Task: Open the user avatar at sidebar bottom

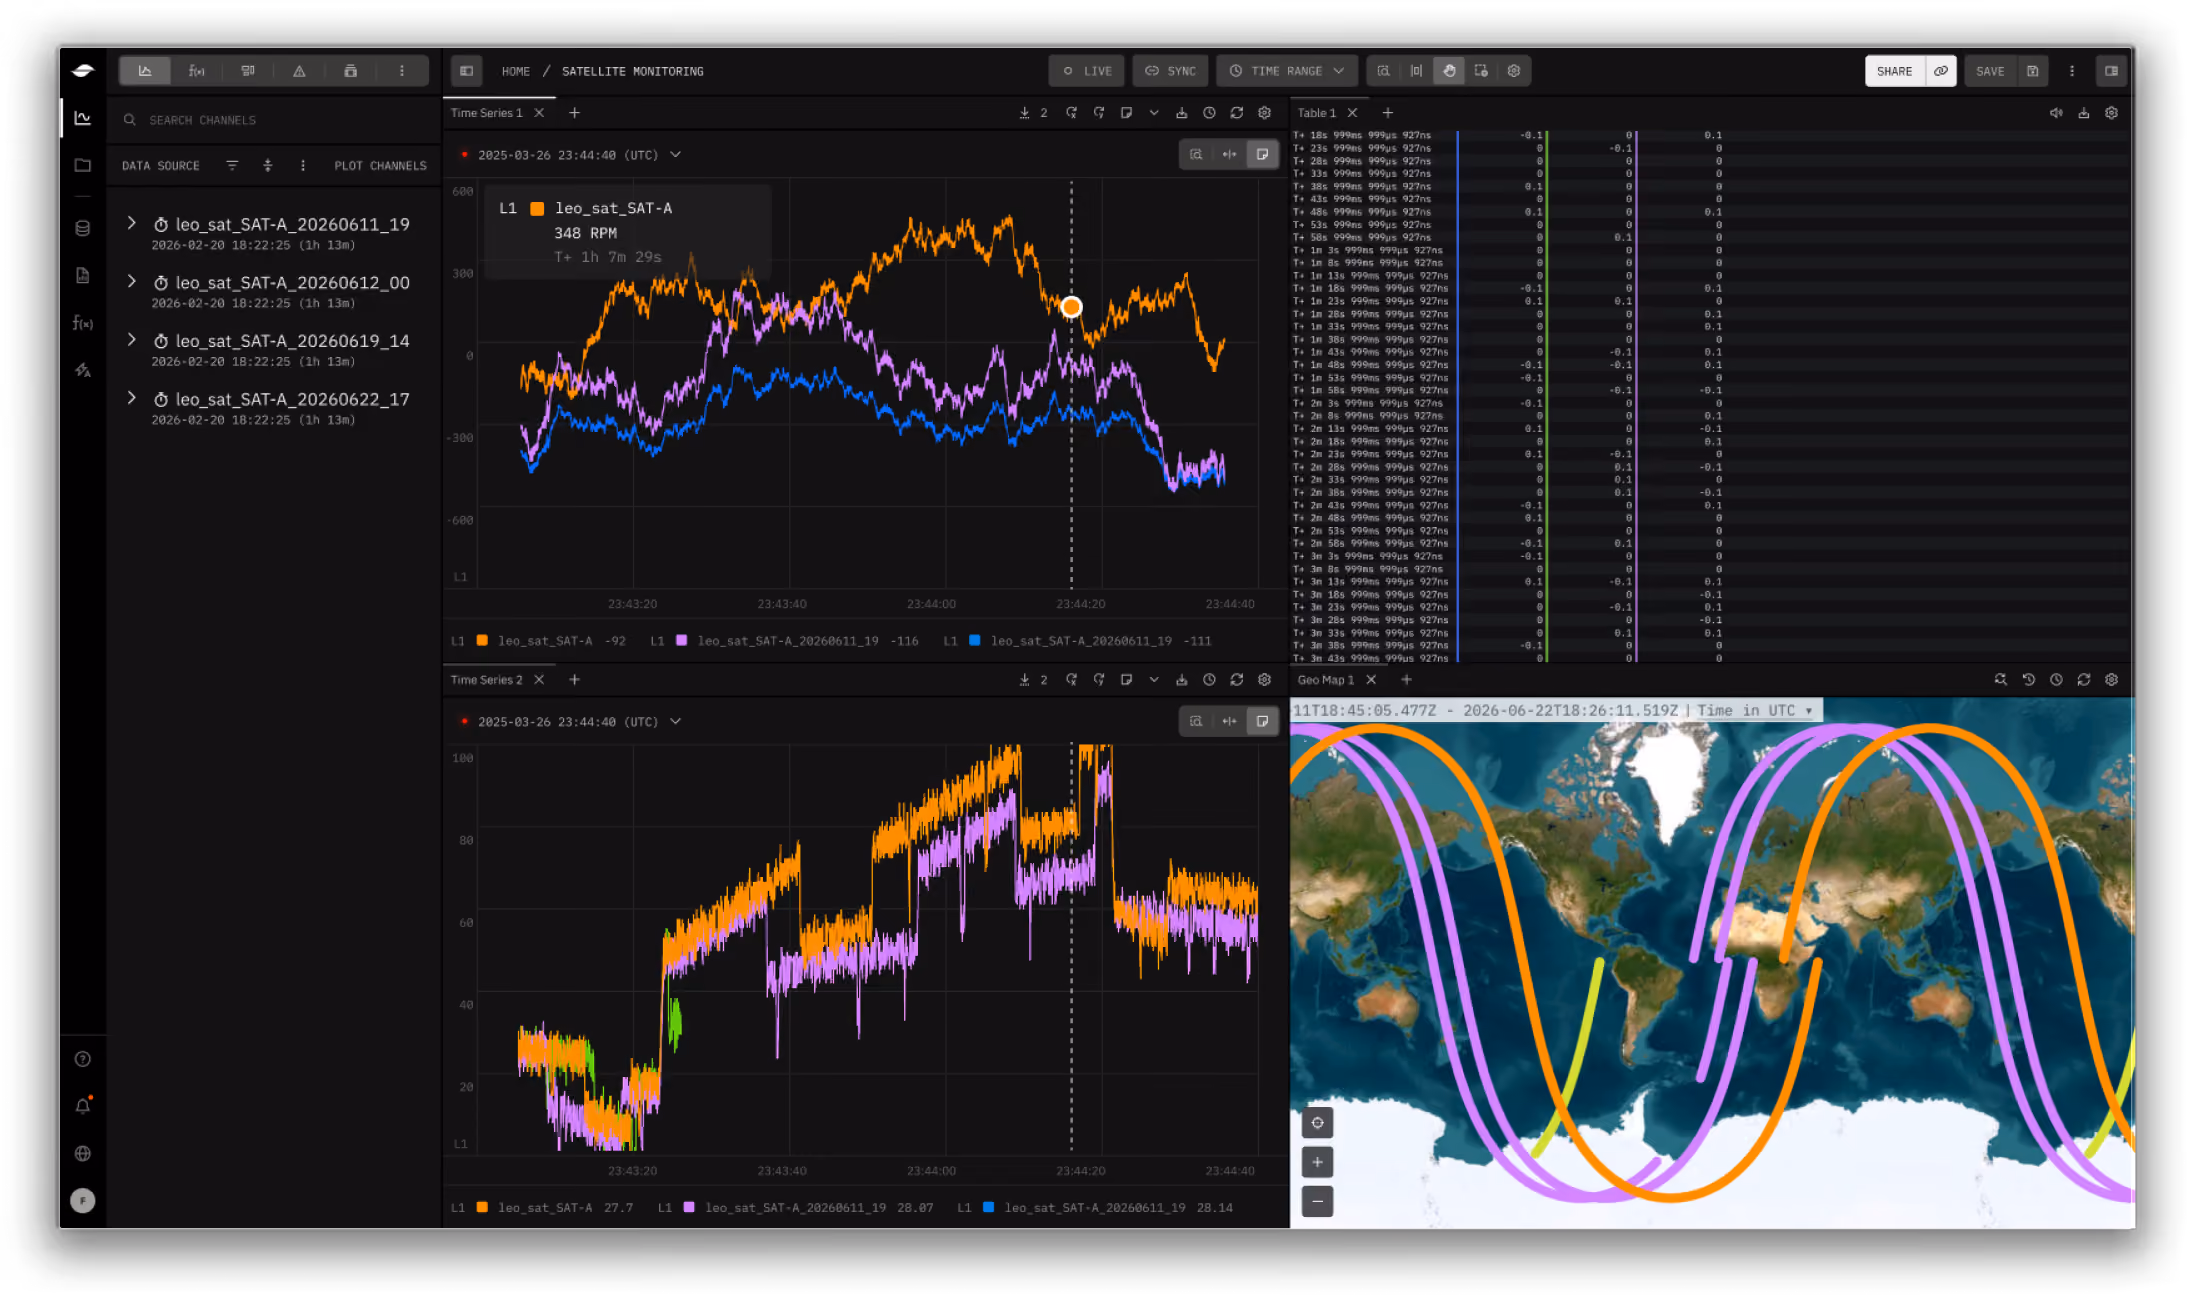Action: pyautogui.click(x=83, y=1200)
